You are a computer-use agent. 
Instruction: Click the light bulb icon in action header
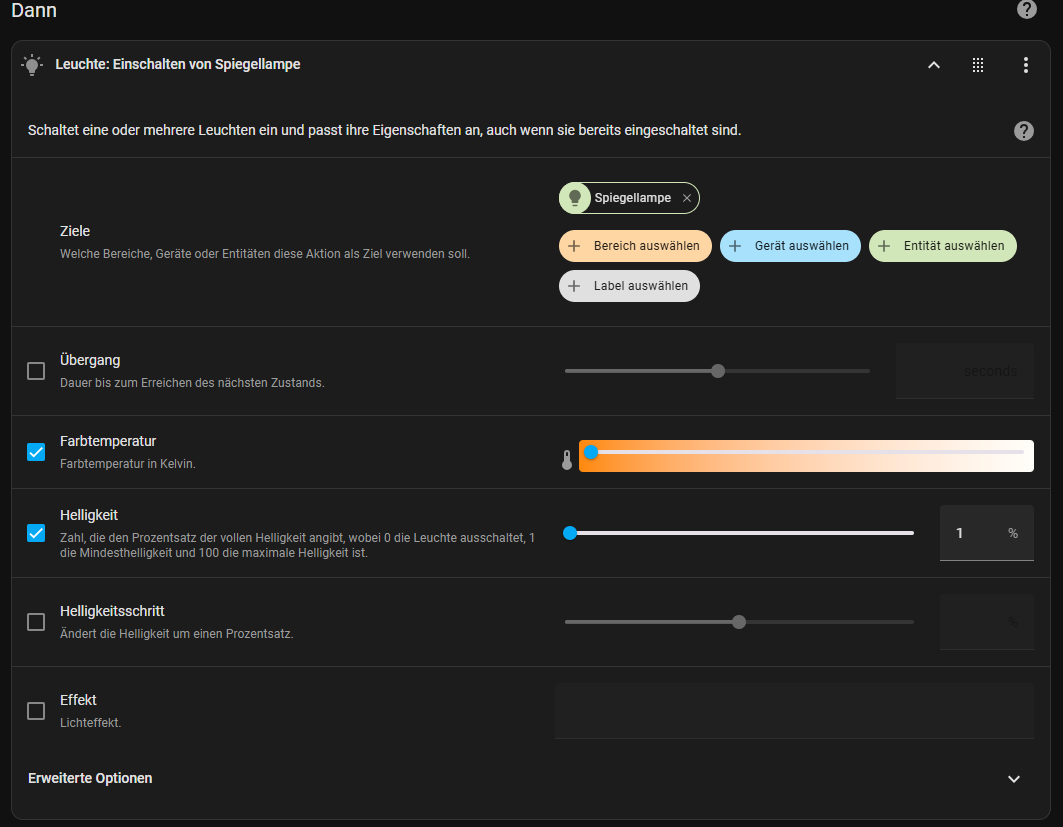tap(32, 65)
